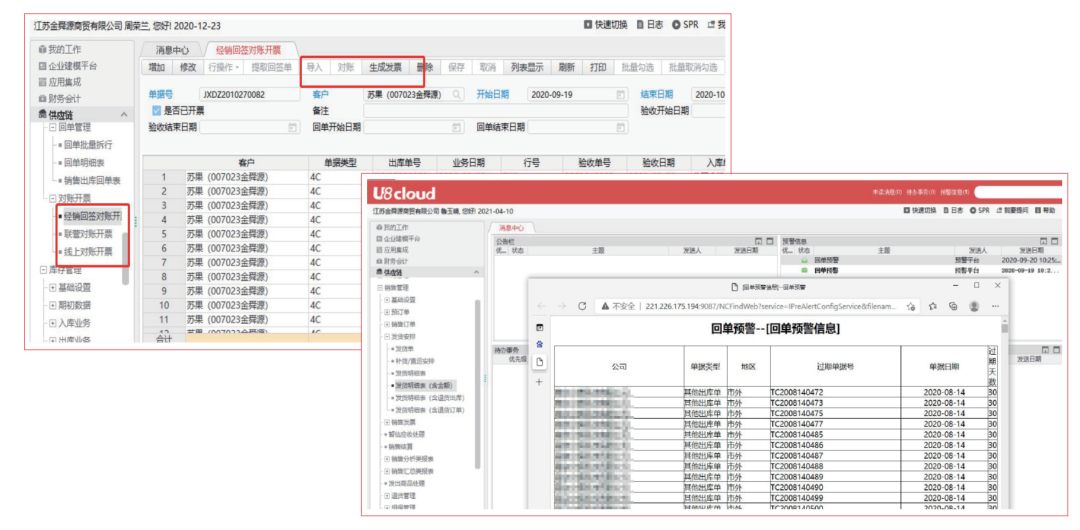
Task: Toggle the 是否已开票 checkbox
Action: pos(156,111)
